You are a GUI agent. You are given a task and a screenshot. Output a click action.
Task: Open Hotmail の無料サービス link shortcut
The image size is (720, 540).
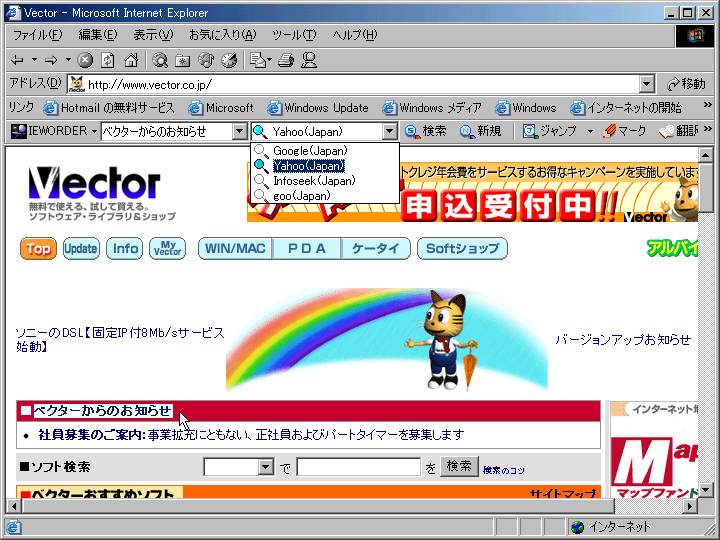click(x=109, y=108)
